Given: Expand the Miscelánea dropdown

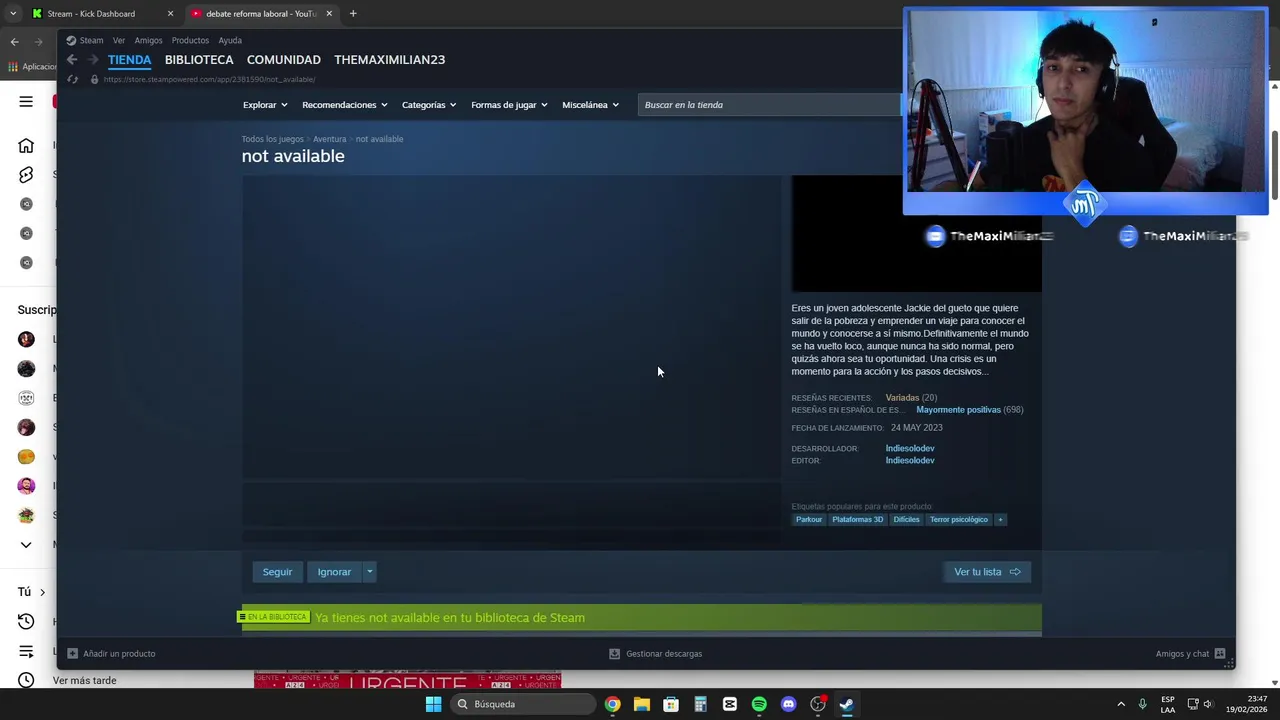Looking at the screenshot, I should [590, 105].
